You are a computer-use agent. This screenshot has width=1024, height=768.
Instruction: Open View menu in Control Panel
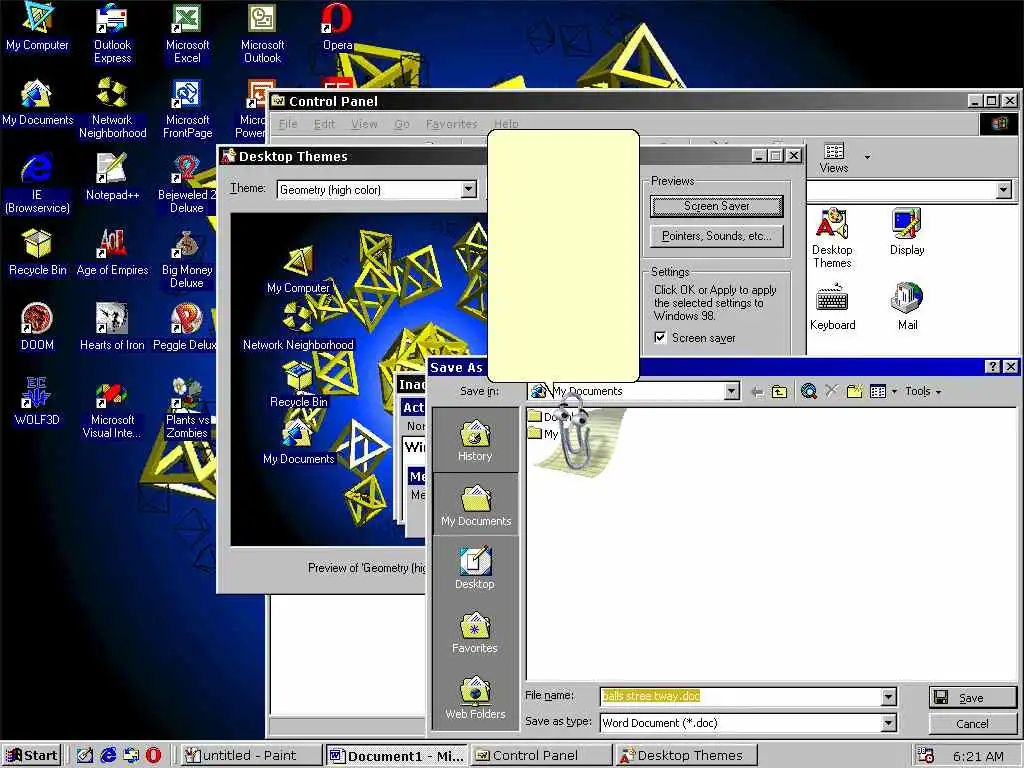pos(364,123)
